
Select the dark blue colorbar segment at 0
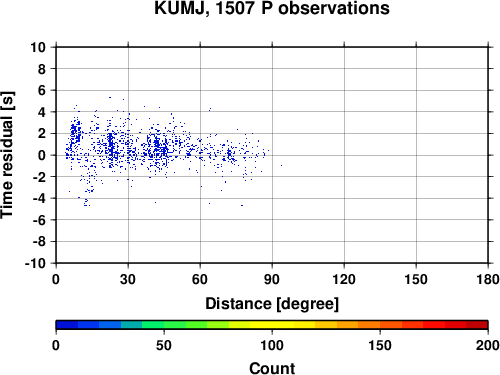tap(67, 325)
